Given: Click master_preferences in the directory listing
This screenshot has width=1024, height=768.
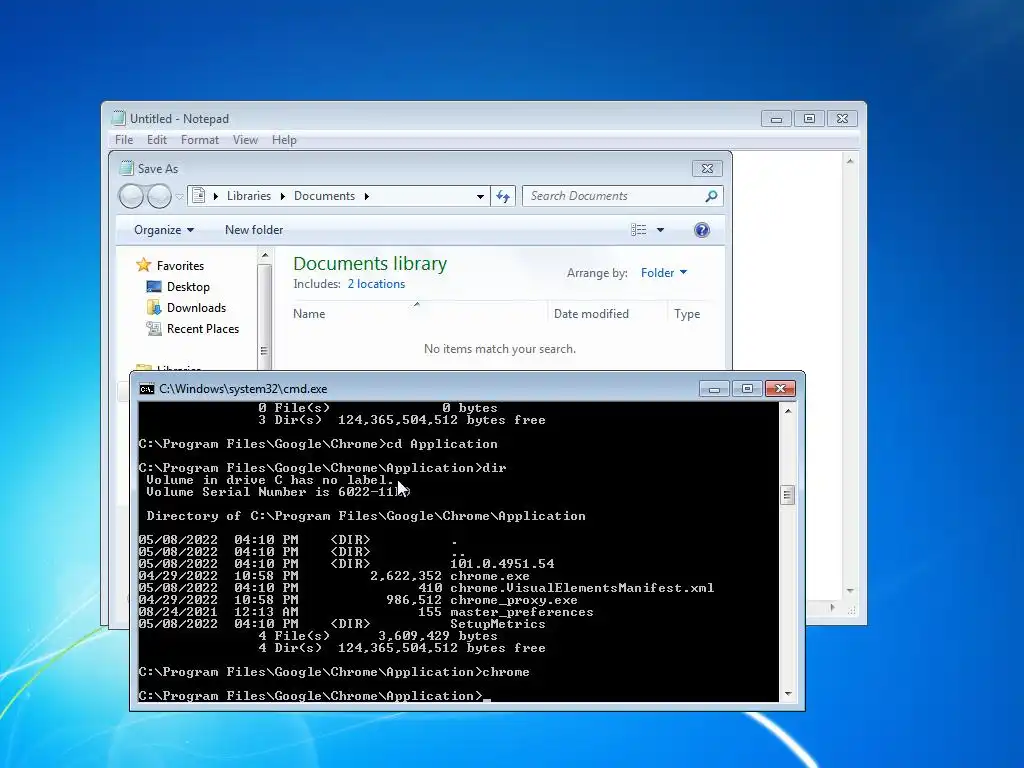Looking at the screenshot, I should coord(522,612).
